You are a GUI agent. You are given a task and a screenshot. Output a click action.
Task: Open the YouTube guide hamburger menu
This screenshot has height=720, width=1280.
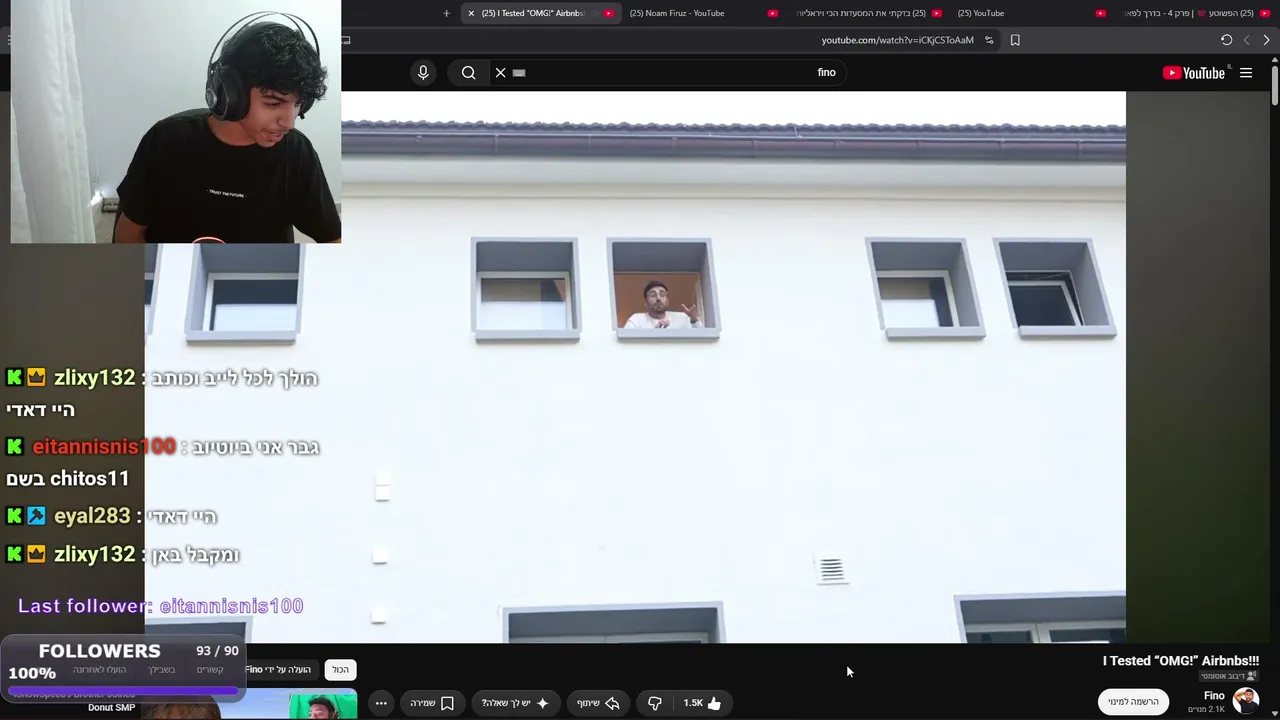click(1246, 73)
